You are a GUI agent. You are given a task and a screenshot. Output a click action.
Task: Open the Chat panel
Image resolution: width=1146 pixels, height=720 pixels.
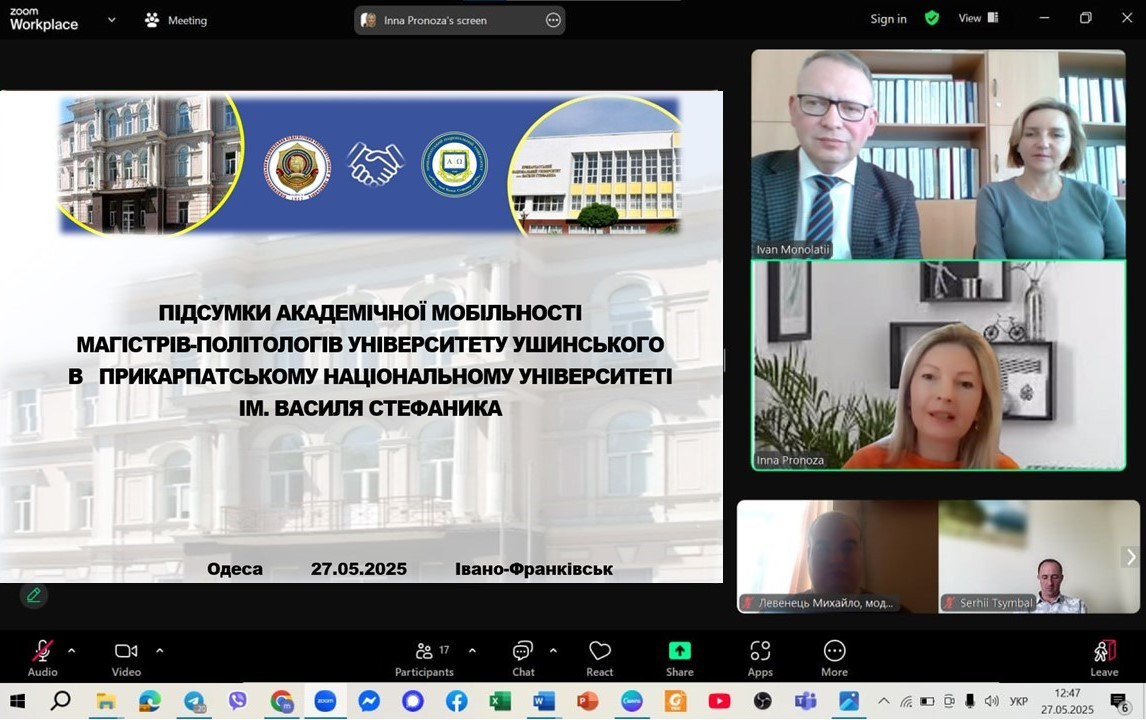(523, 658)
